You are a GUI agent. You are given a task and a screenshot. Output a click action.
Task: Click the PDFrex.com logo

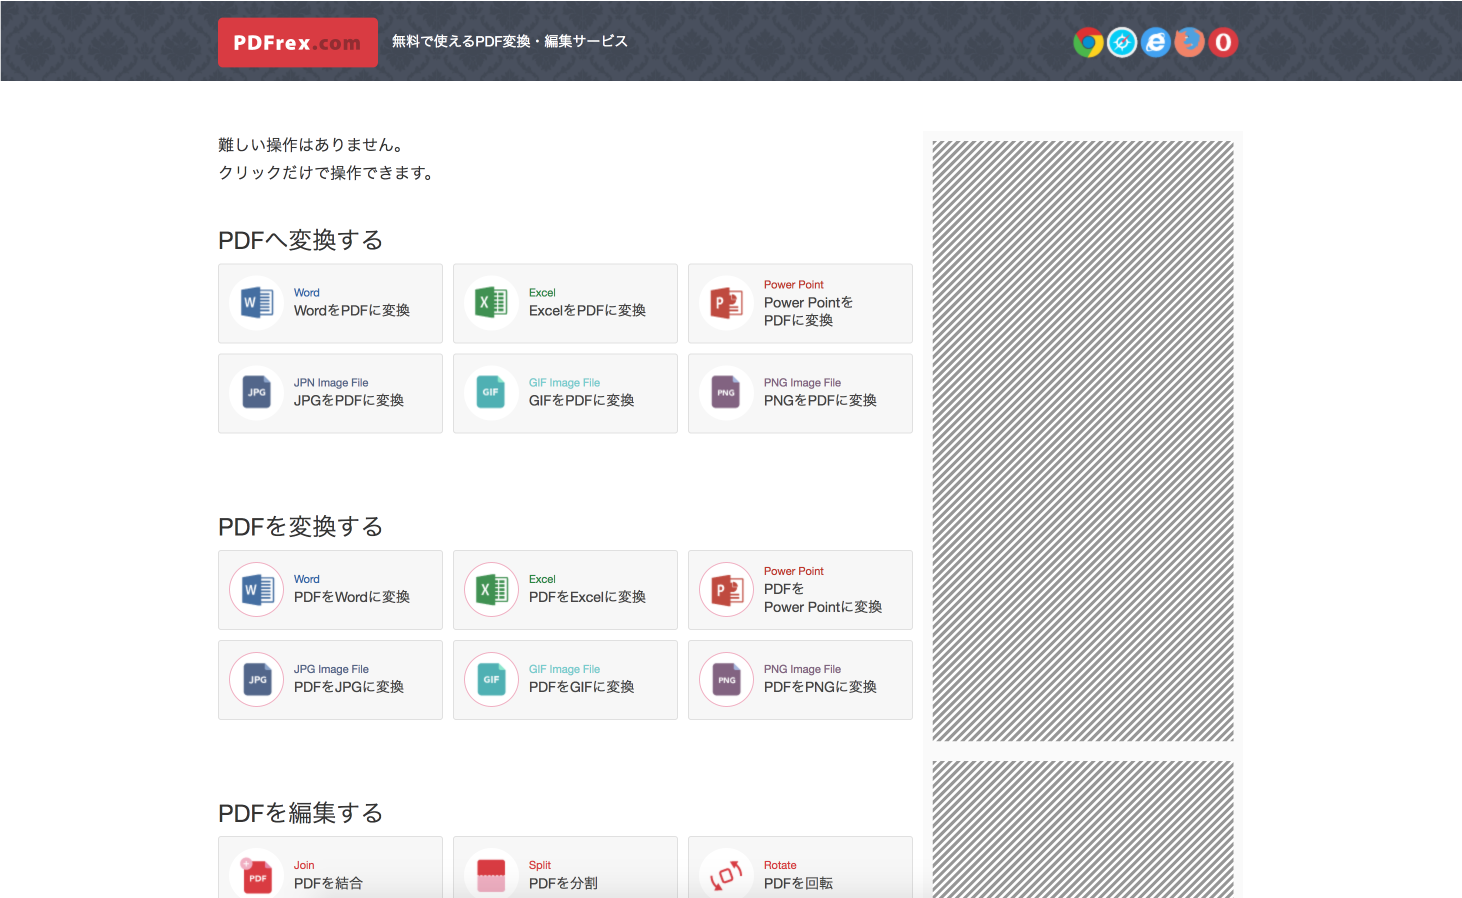297,42
